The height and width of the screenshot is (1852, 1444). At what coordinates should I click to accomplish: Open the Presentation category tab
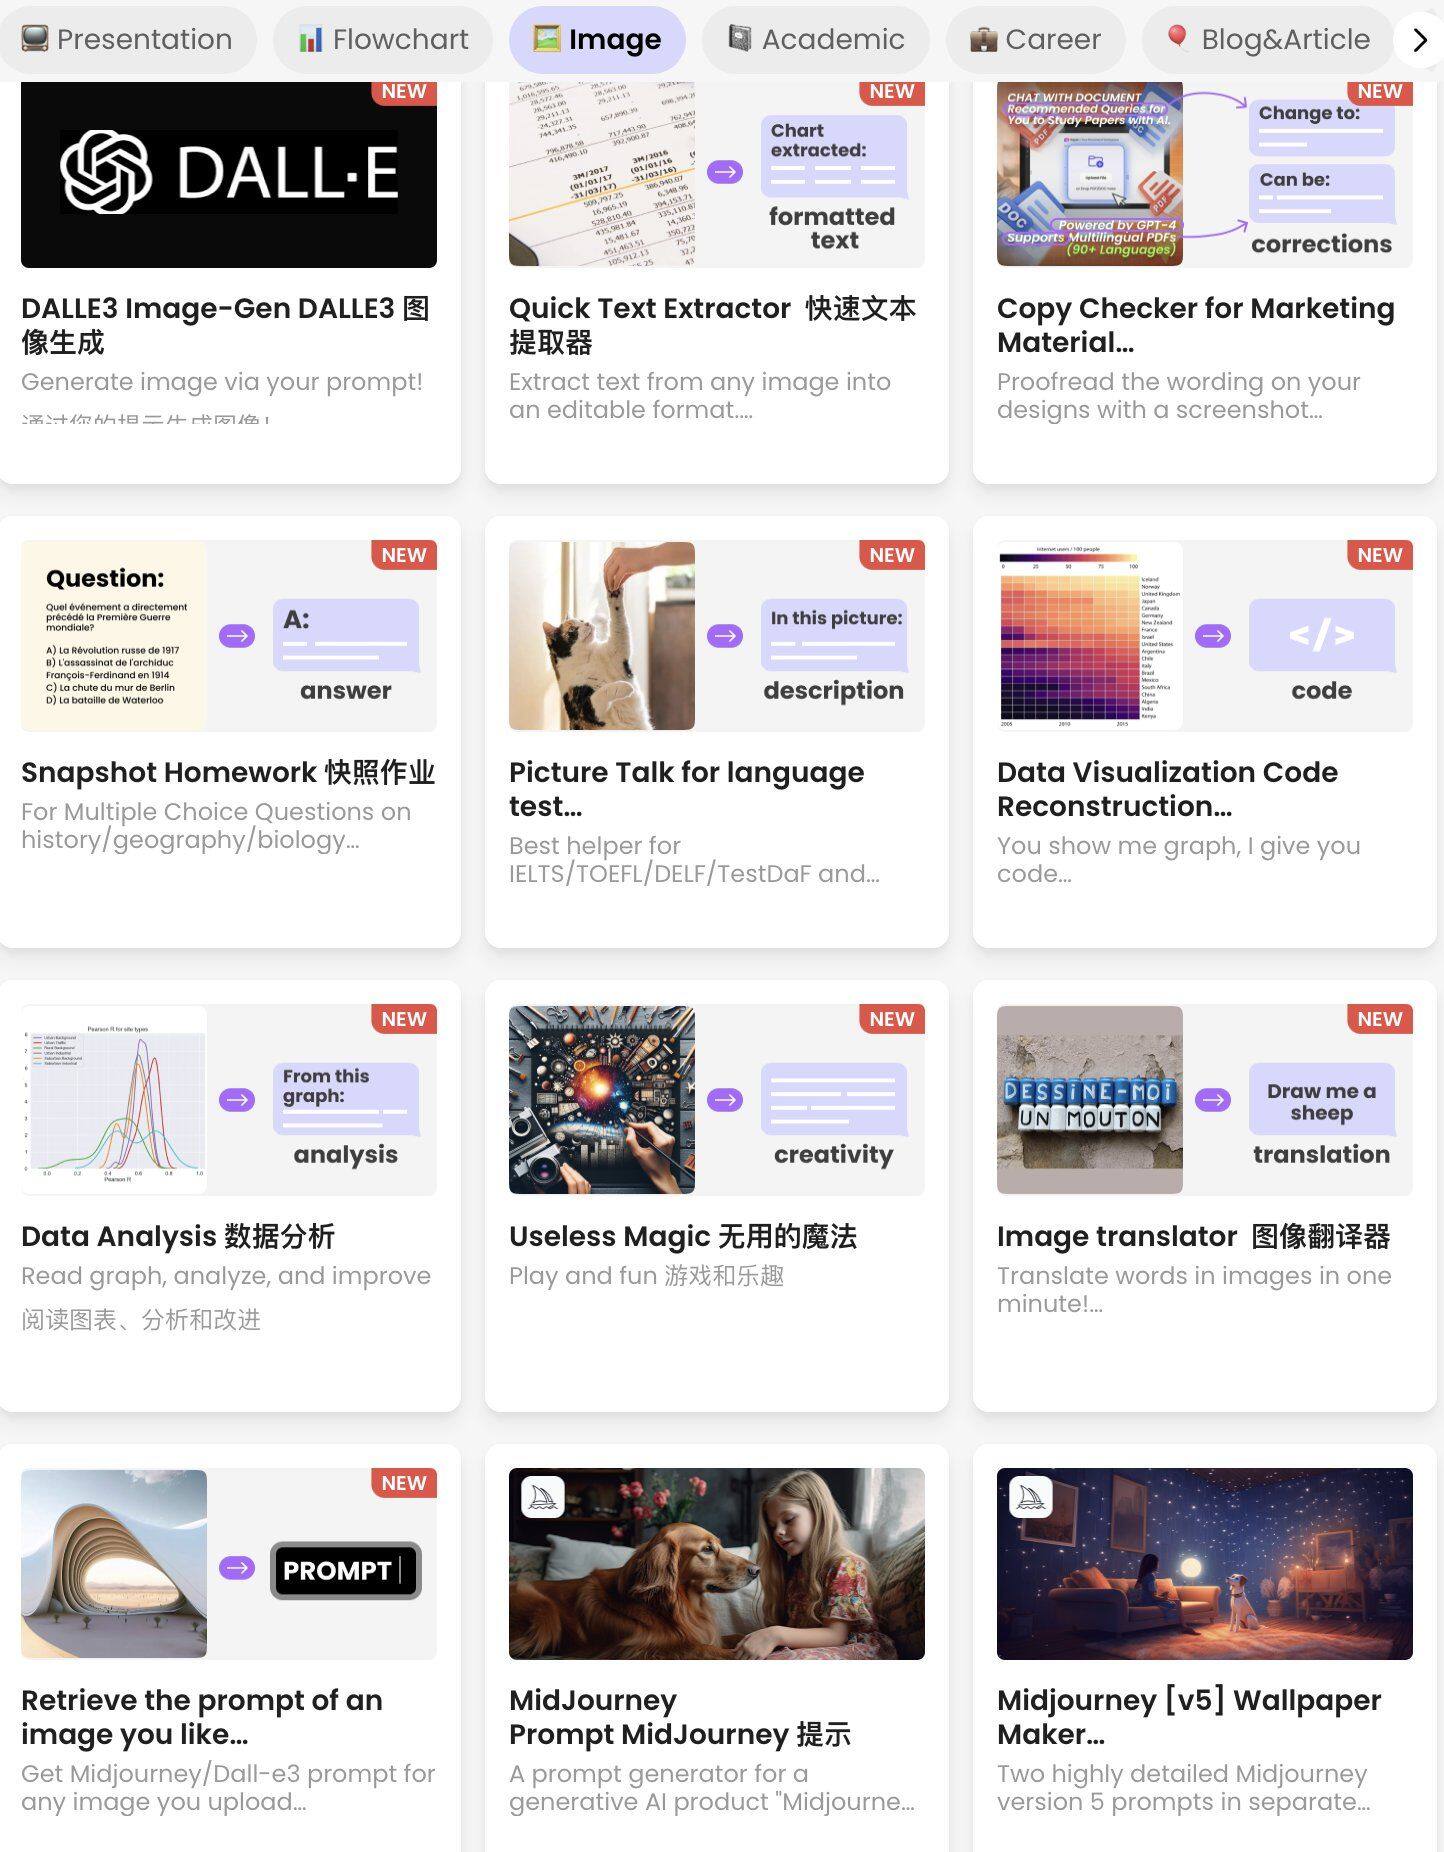pos(126,39)
